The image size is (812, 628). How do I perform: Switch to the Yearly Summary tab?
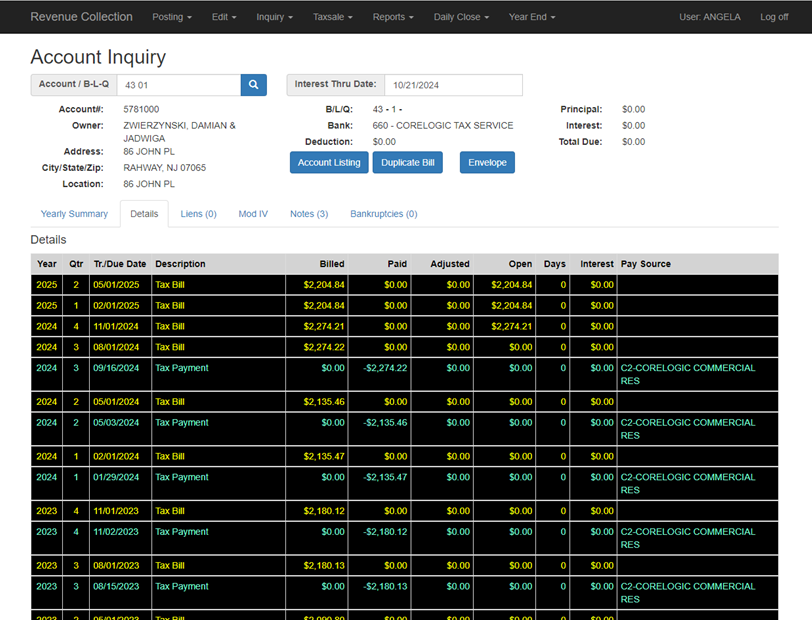(x=74, y=214)
